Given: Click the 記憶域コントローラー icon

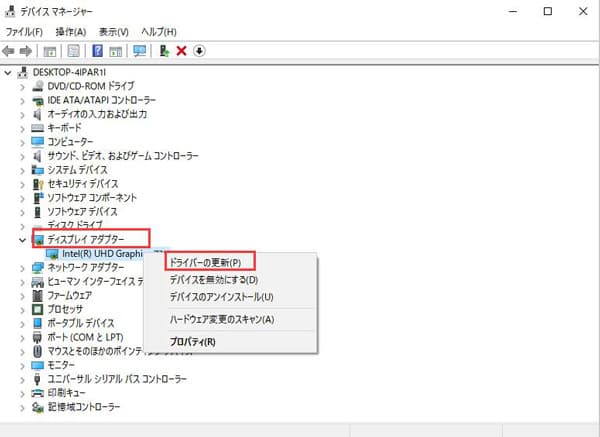Looking at the screenshot, I should pyautogui.click(x=38, y=407).
